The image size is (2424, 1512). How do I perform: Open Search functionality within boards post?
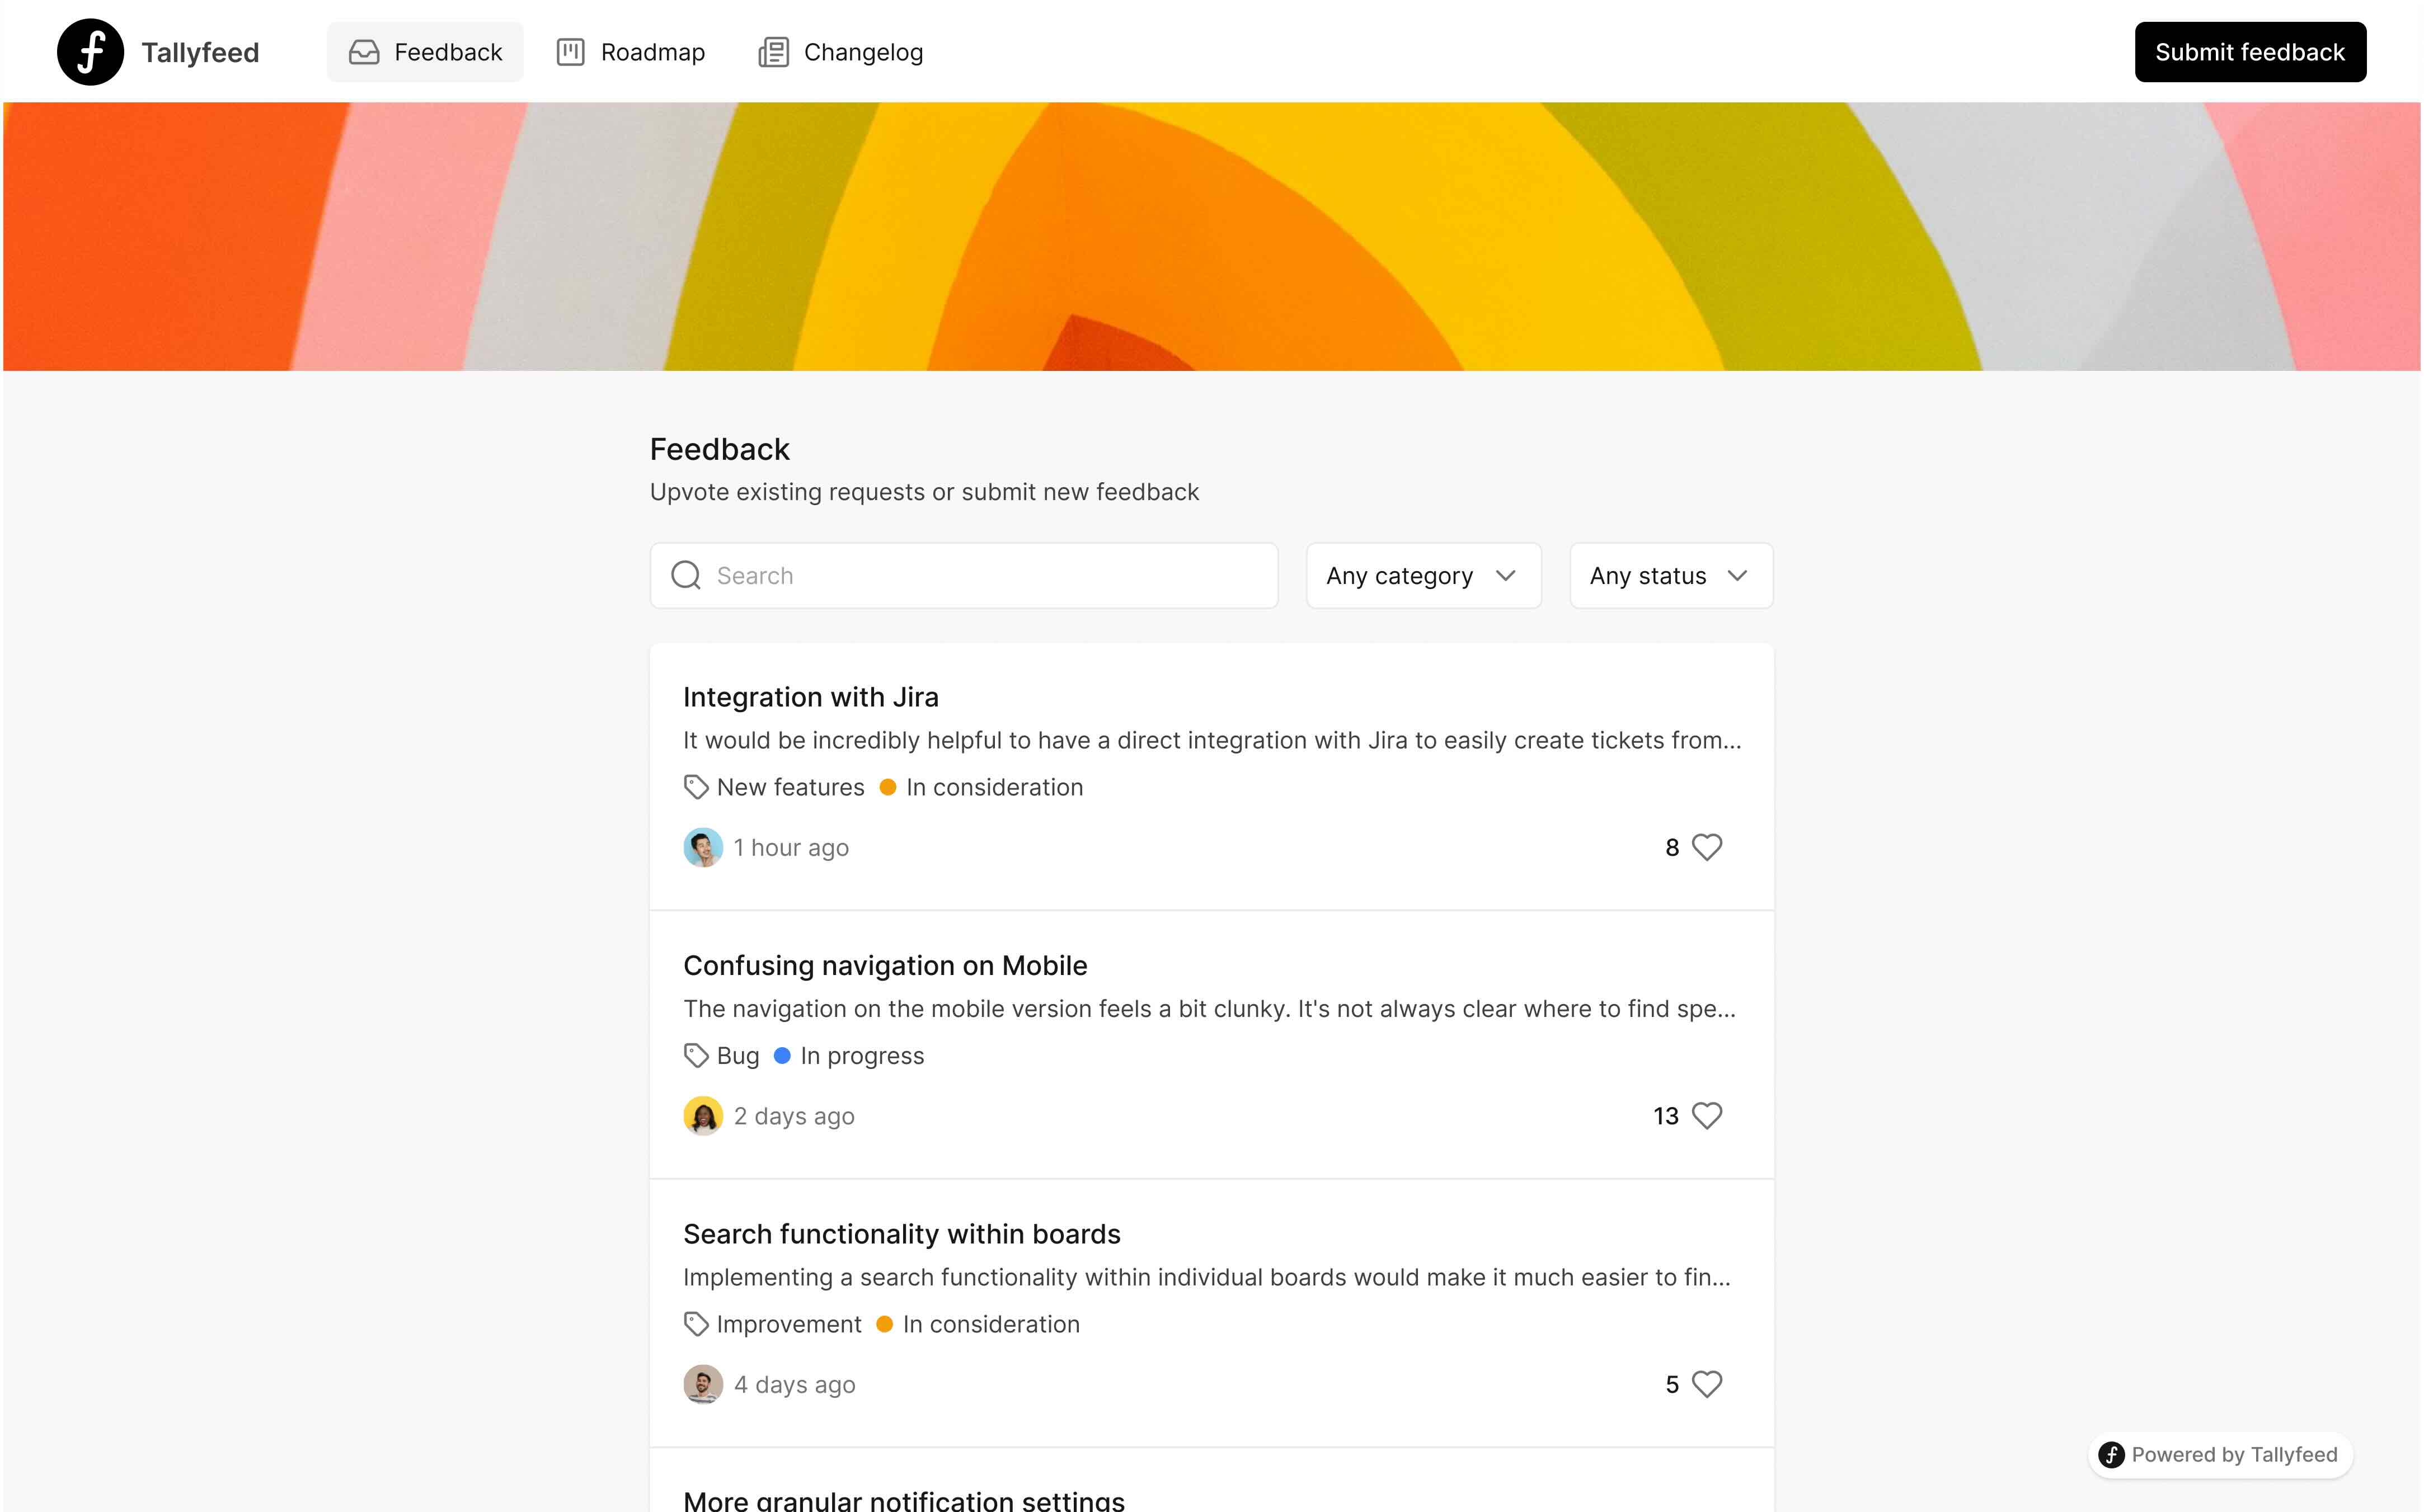click(902, 1234)
